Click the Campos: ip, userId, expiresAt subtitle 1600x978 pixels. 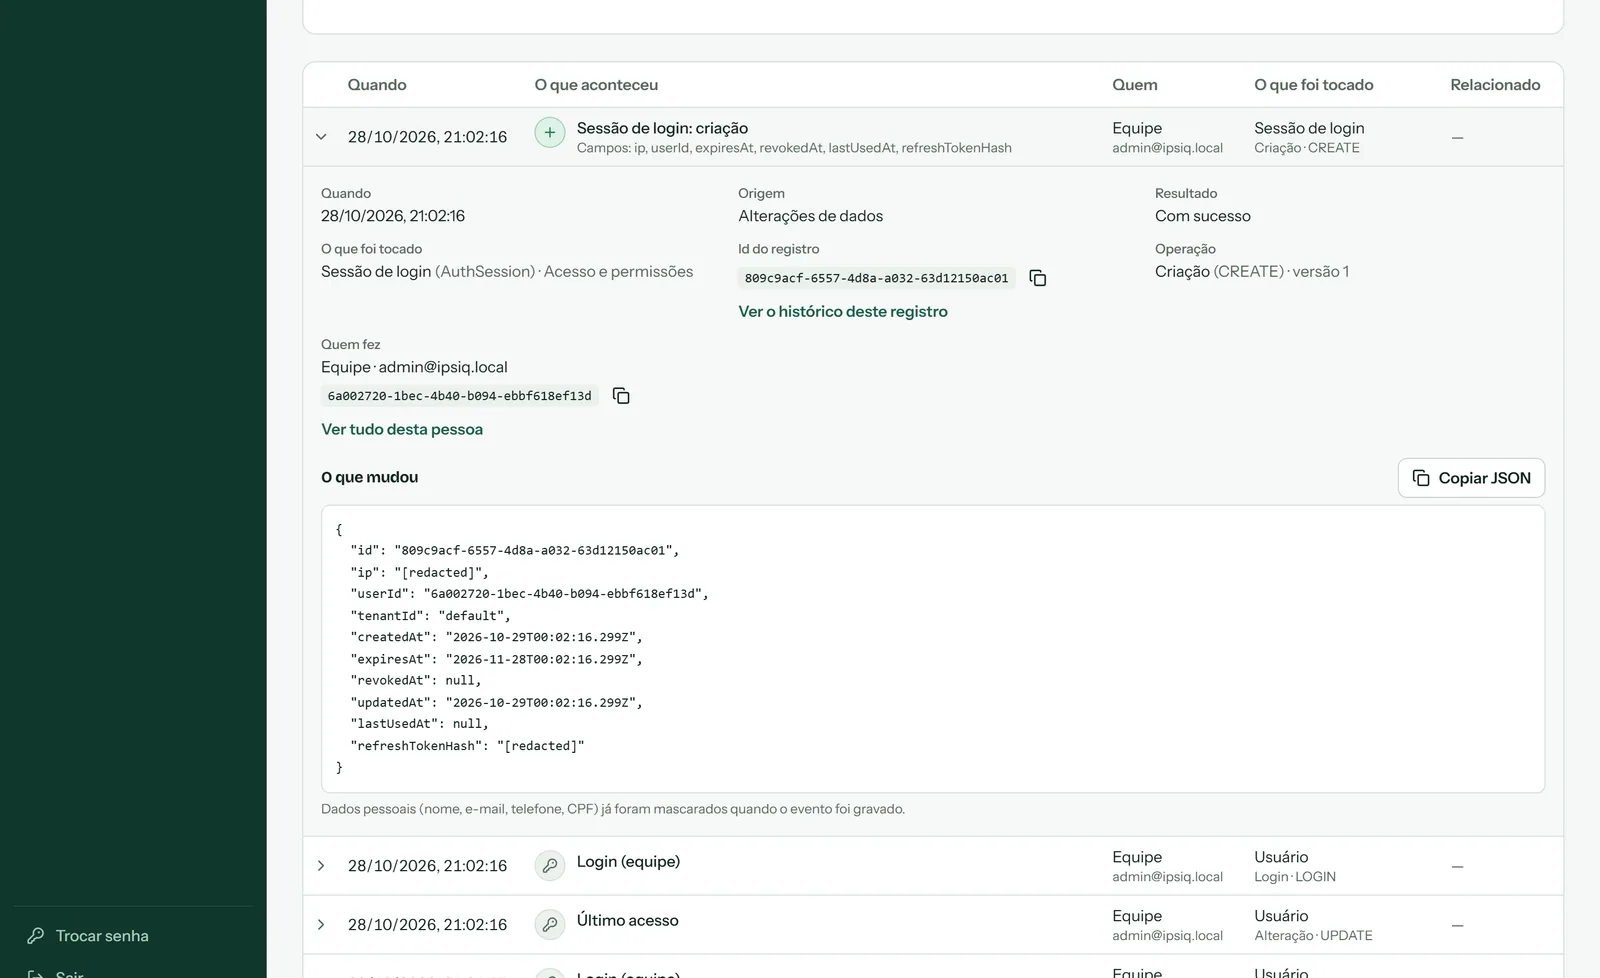click(794, 148)
